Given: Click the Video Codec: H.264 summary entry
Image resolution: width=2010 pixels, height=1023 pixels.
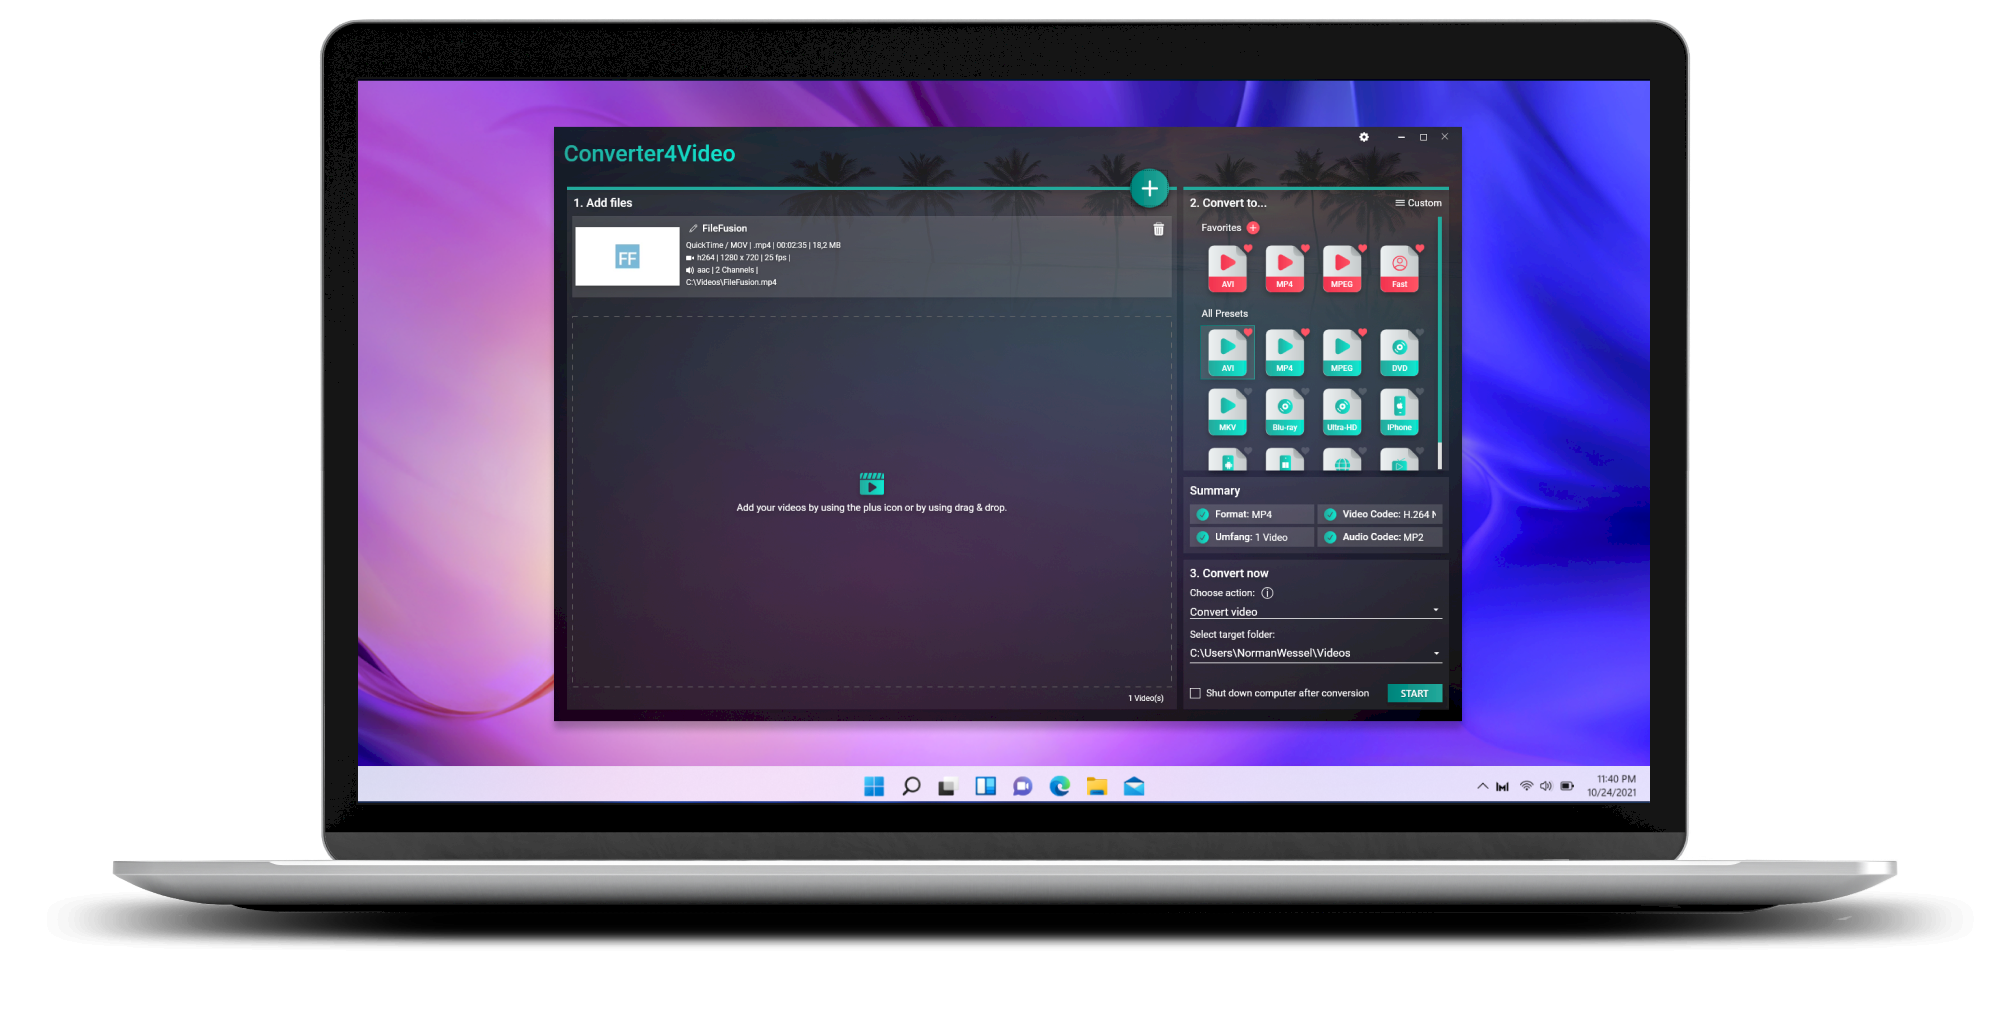Looking at the screenshot, I should [x=1380, y=514].
